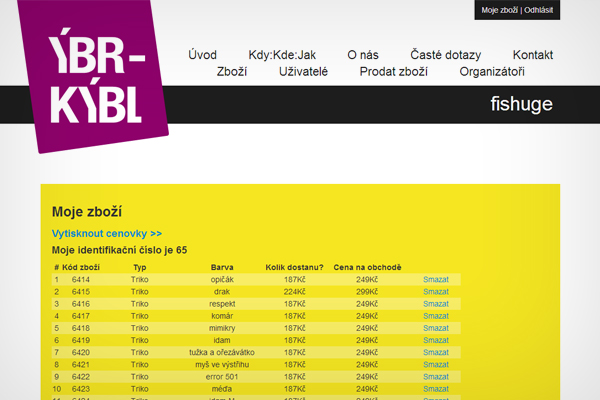Delete the mimikry shirt row

pos(437,327)
